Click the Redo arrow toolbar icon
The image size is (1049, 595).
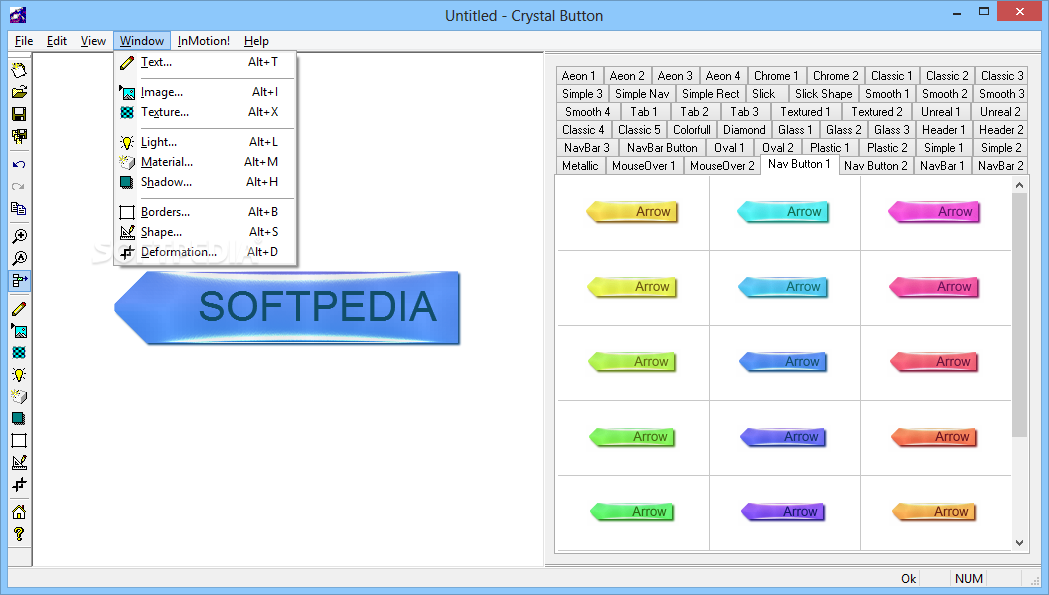(x=19, y=187)
